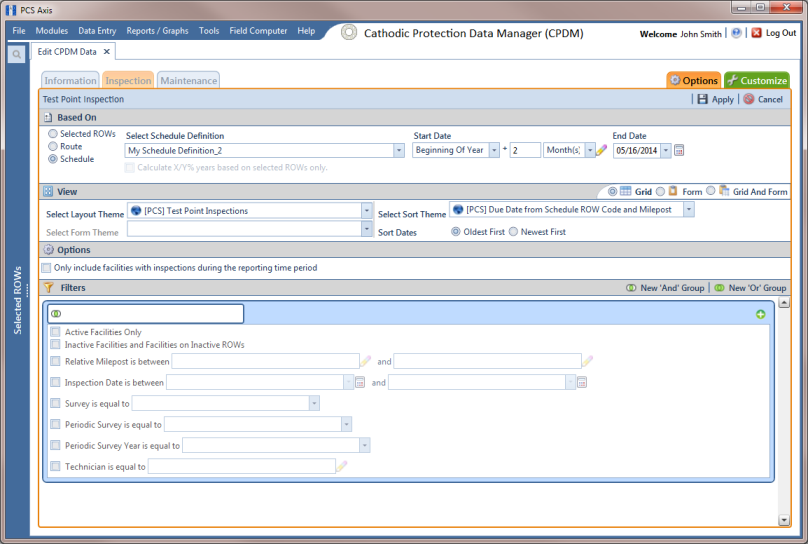Viewport: 808px width, 544px height.
Task: Open End Date calendar picker icon
Action: 679,150
